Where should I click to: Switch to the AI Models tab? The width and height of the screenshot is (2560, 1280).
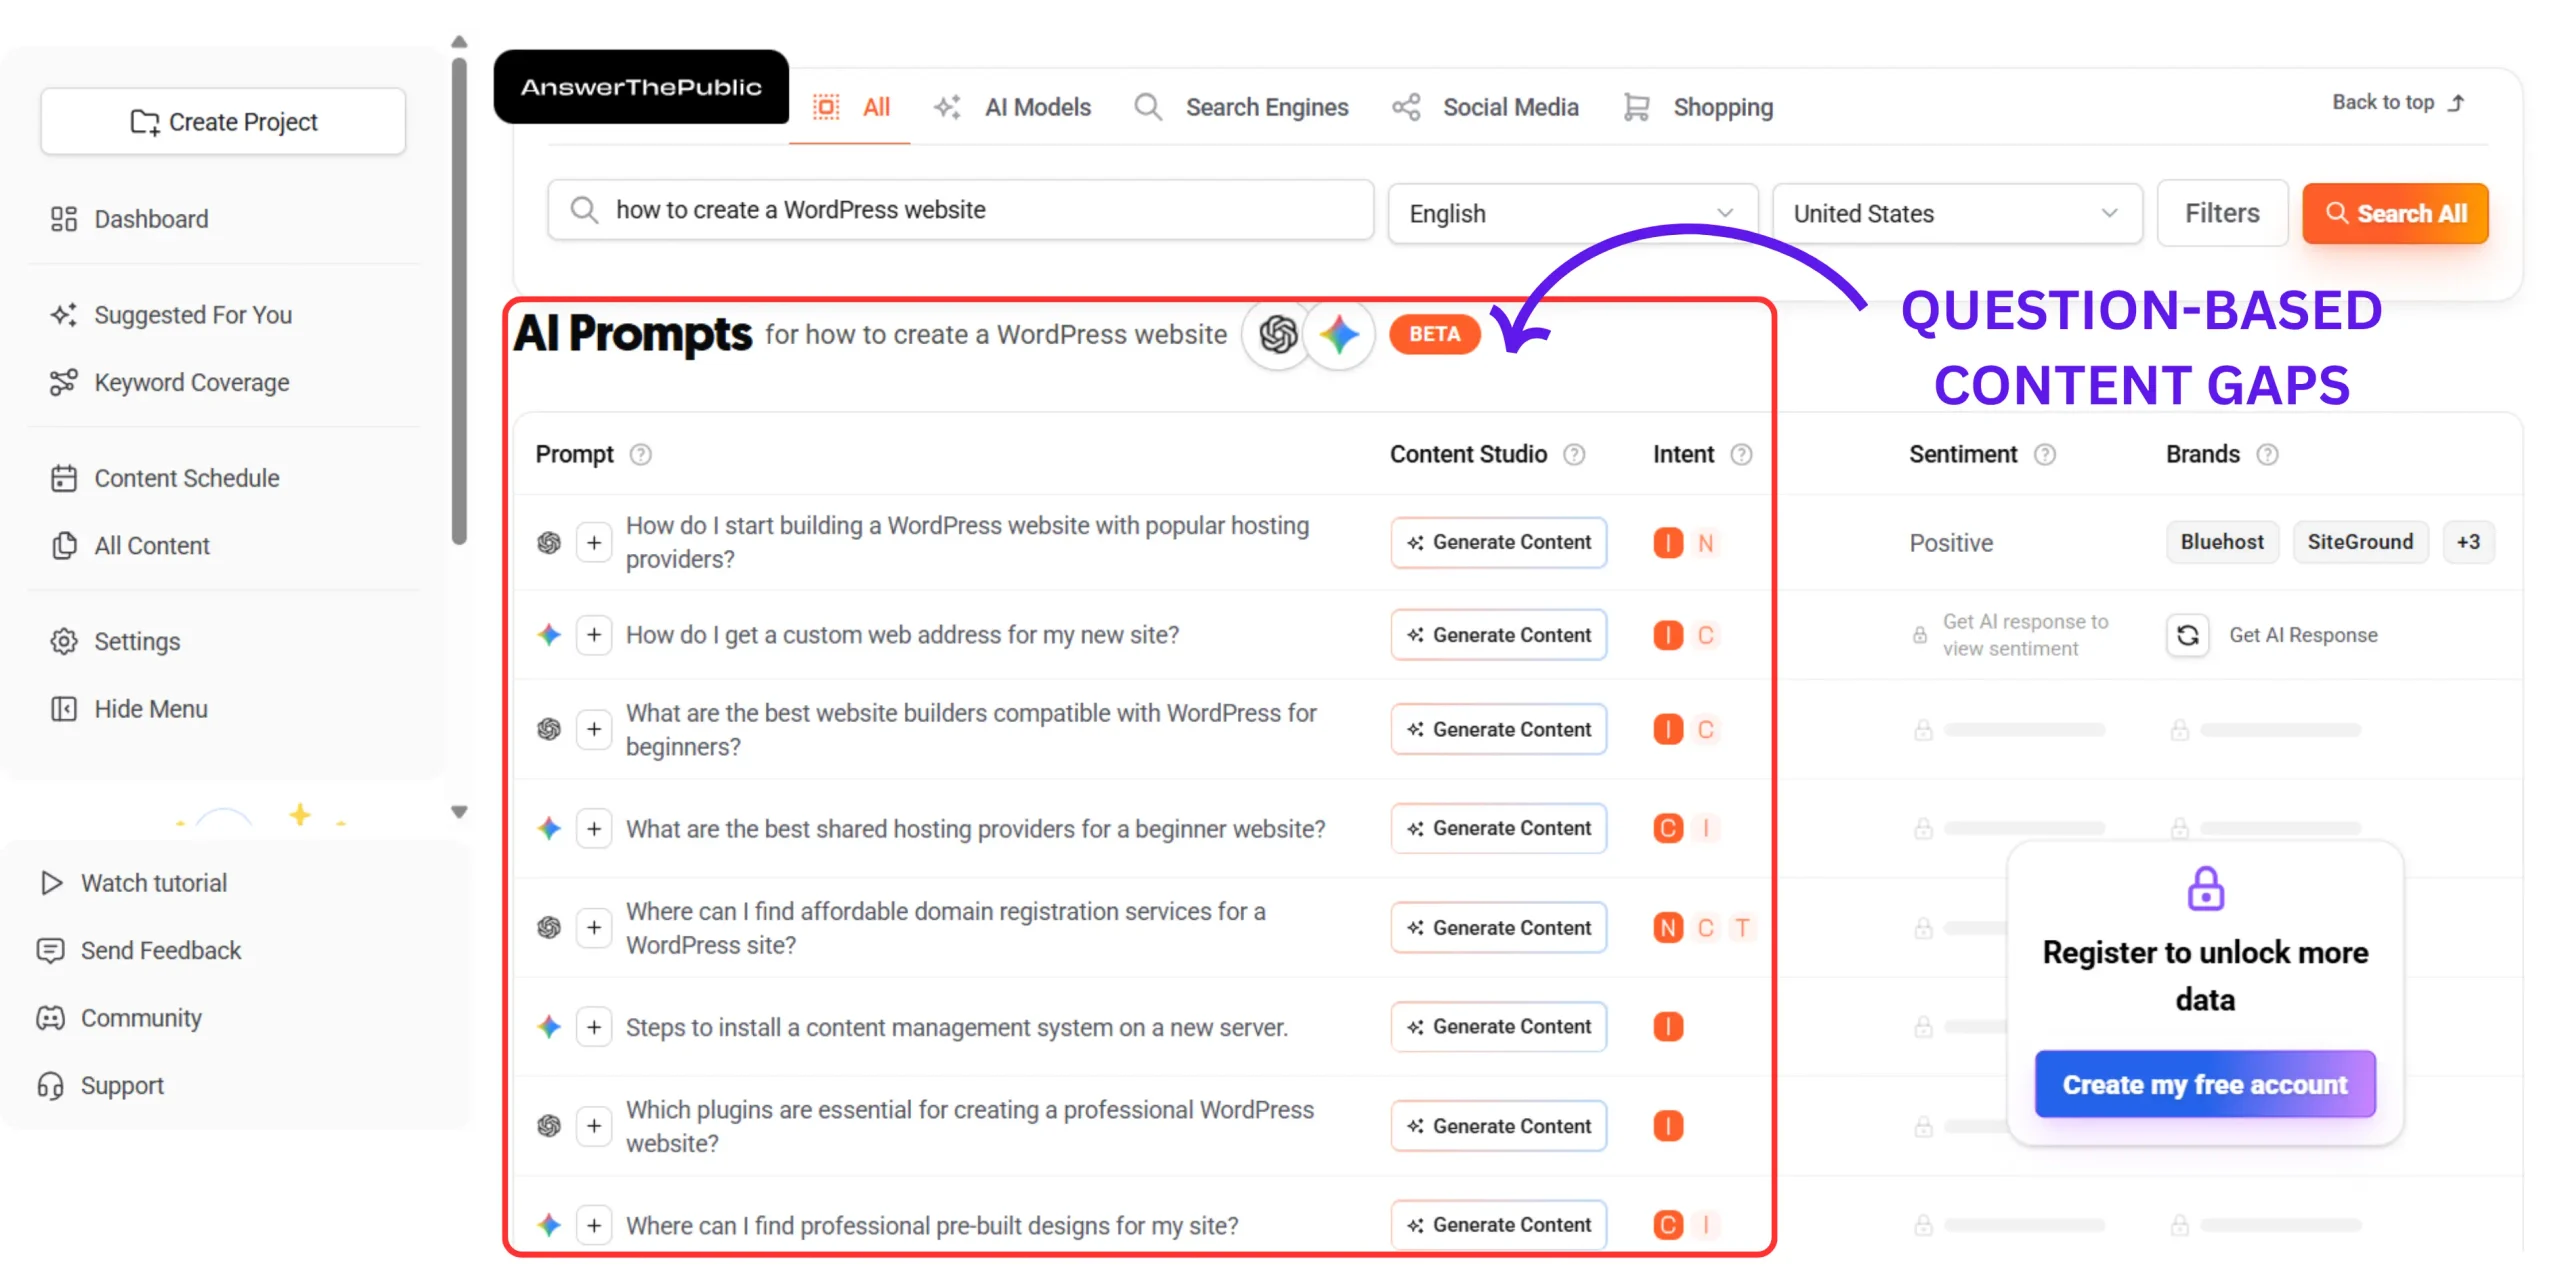pos(1012,107)
